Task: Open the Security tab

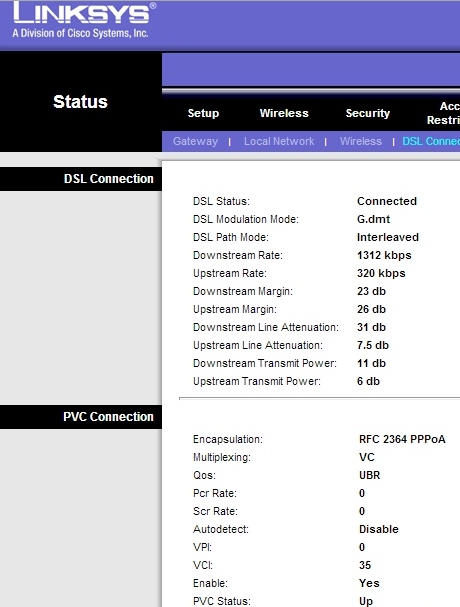Action: (367, 113)
